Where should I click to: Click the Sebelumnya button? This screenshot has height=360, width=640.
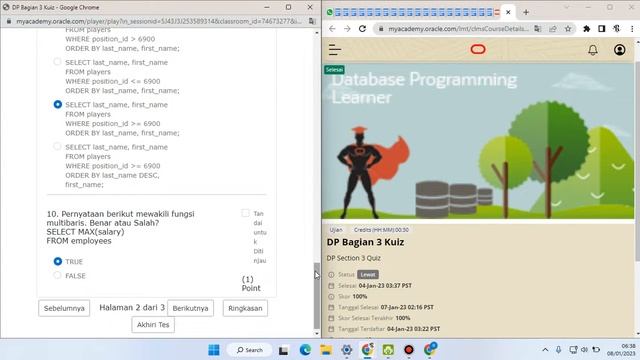click(64, 308)
